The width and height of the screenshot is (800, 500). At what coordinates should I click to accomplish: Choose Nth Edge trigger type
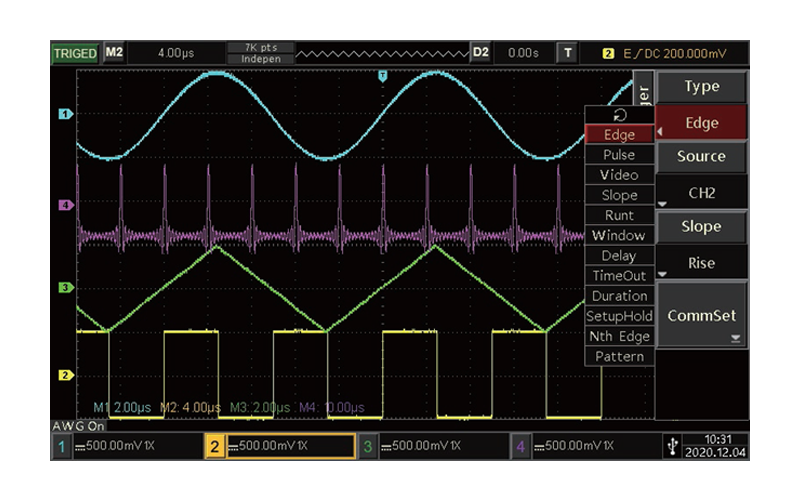coord(619,336)
